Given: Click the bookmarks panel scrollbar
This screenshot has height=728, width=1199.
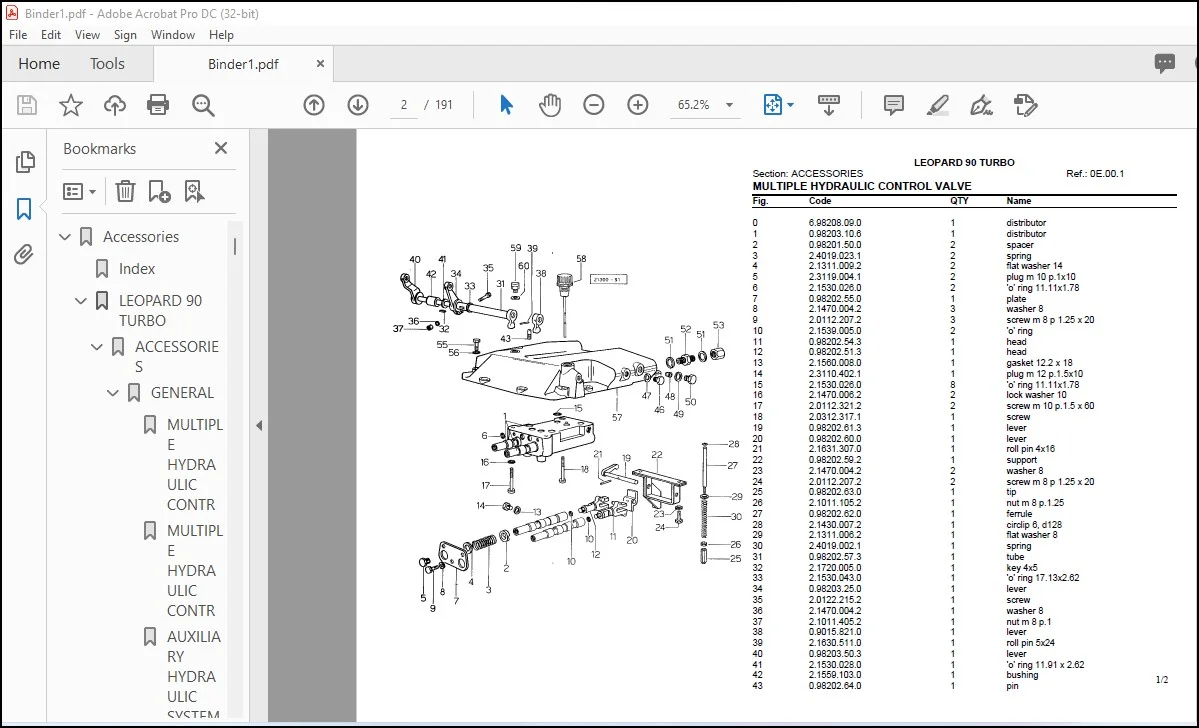Looking at the screenshot, I should pos(236,246).
